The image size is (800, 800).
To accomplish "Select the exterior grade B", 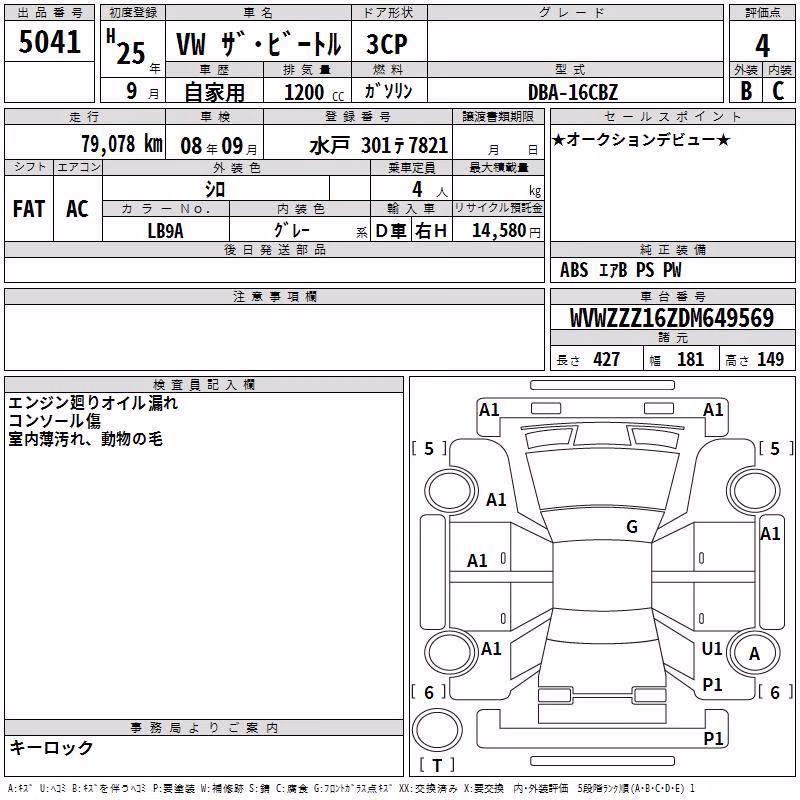I will [746, 91].
